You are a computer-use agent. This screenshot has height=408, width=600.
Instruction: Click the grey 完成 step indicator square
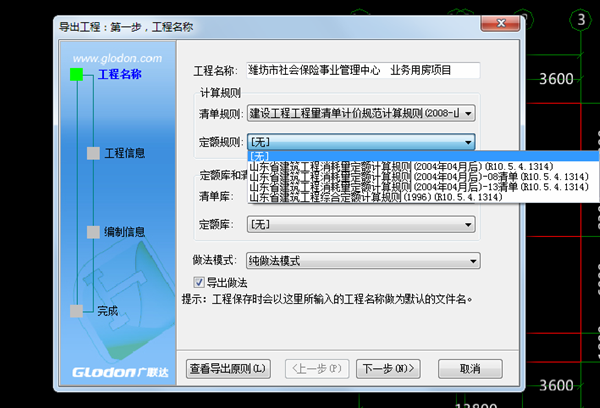pos(77,311)
